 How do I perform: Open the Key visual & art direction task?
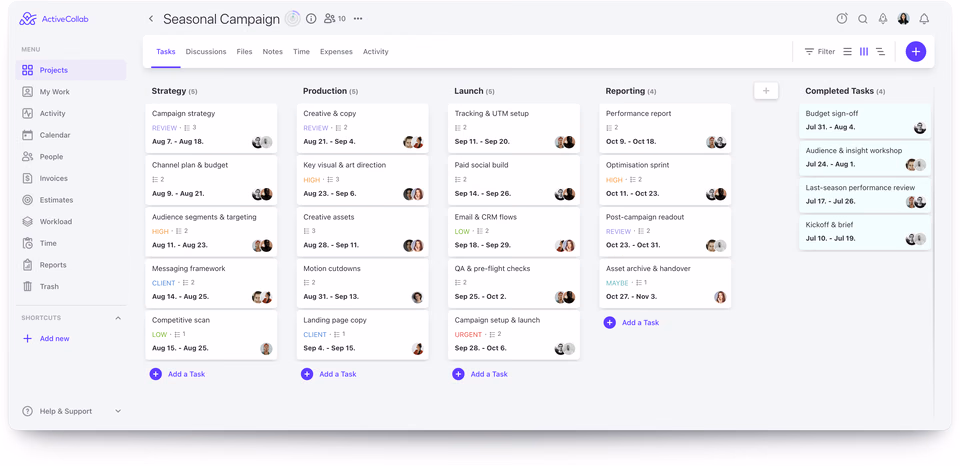click(362, 180)
